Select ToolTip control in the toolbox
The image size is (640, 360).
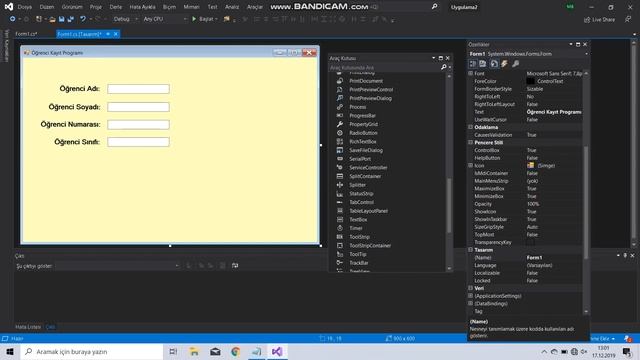[358, 254]
